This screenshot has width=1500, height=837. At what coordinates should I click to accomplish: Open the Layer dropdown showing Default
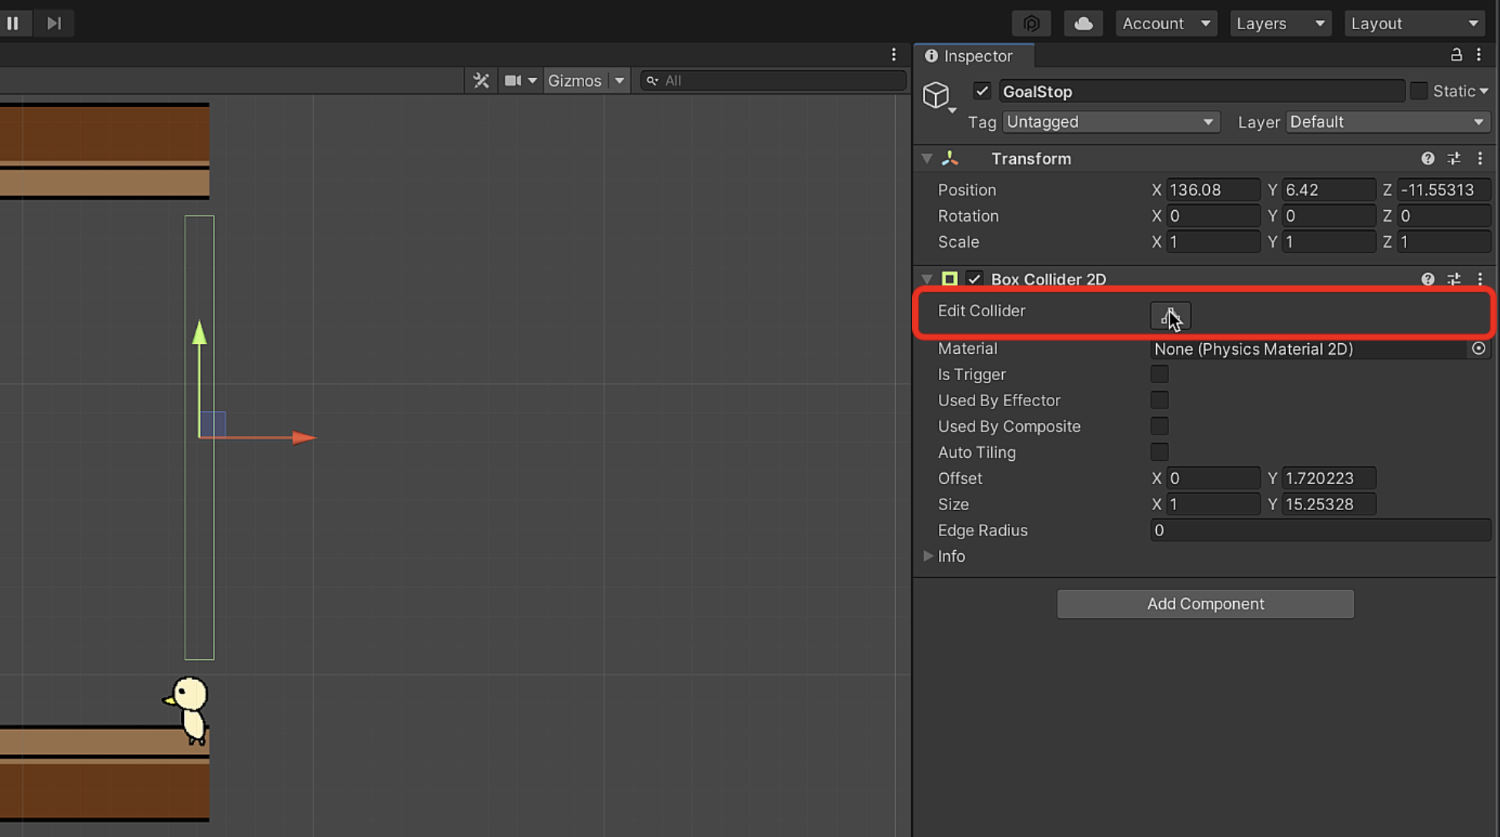tap(1388, 122)
